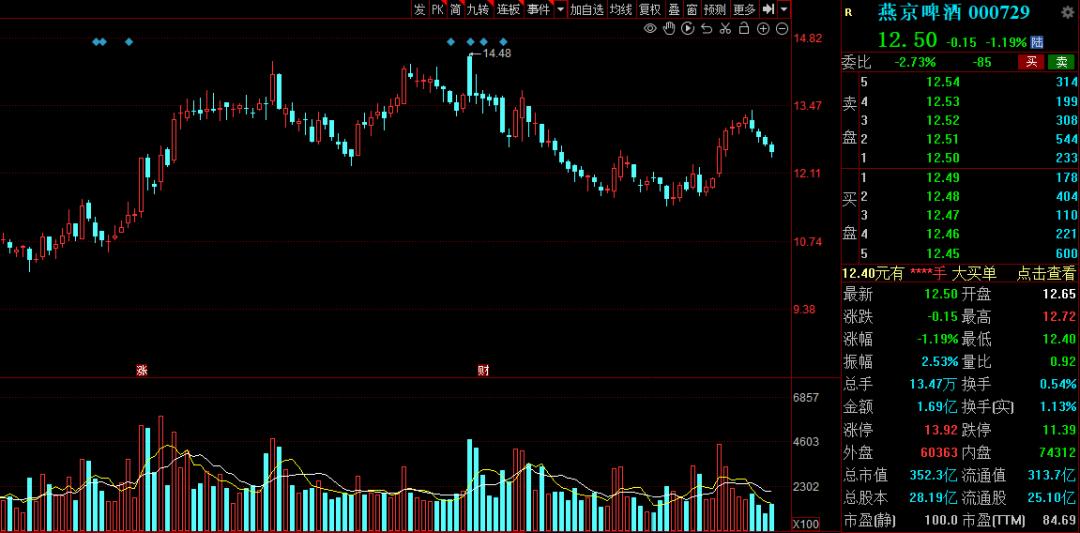Click the 陆 connect badge

coord(1037,42)
